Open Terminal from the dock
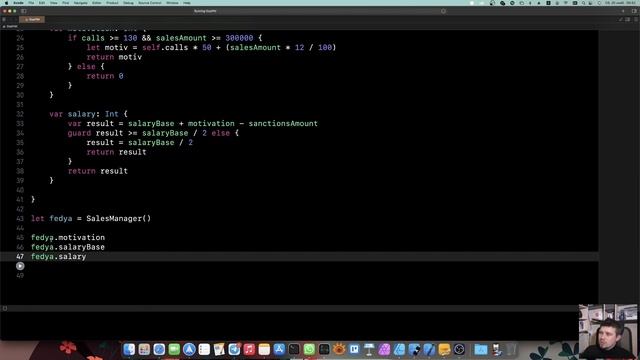 tap(294, 349)
